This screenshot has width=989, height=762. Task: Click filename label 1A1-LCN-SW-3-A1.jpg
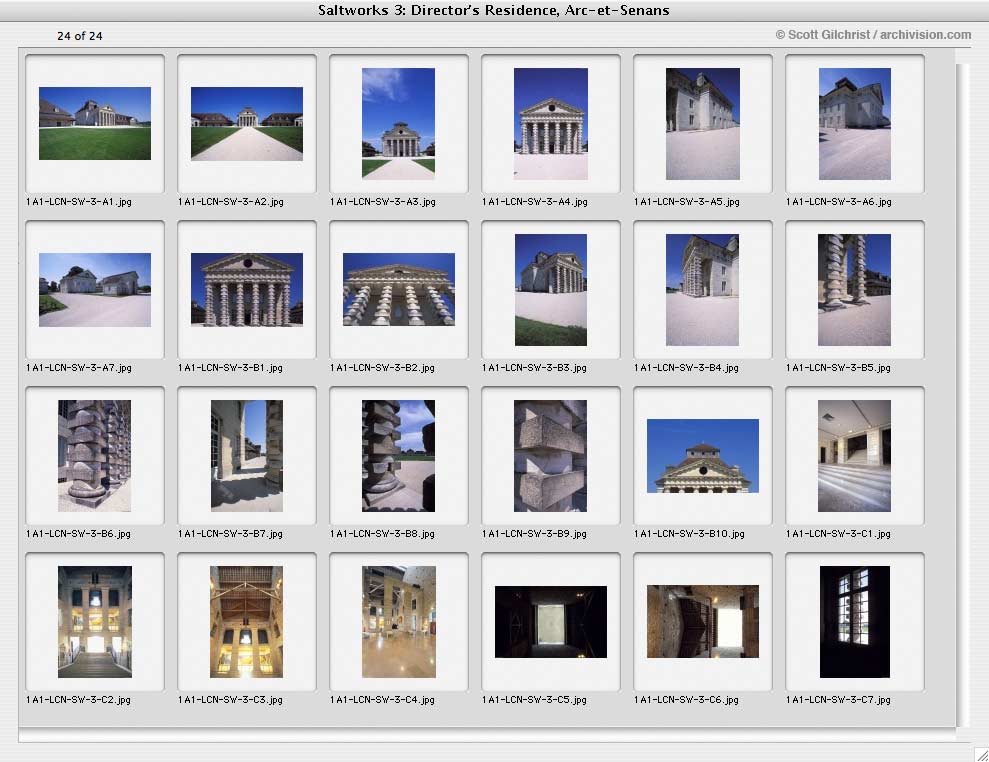point(79,202)
